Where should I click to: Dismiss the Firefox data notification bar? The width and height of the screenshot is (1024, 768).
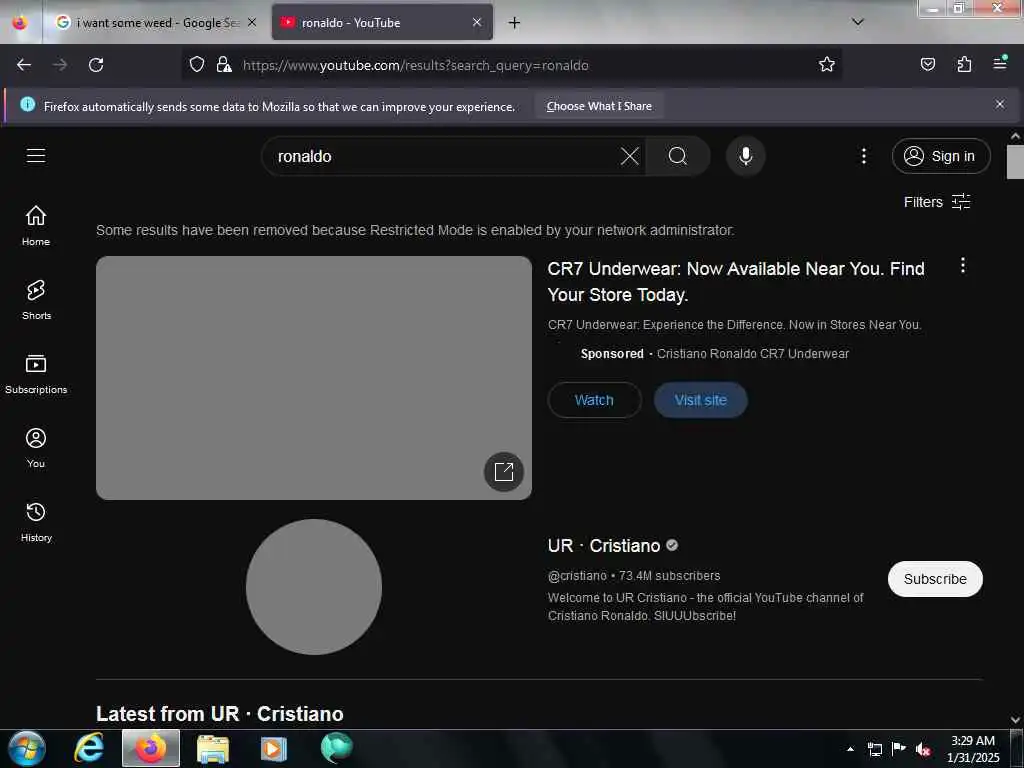click(x=1000, y=104)
